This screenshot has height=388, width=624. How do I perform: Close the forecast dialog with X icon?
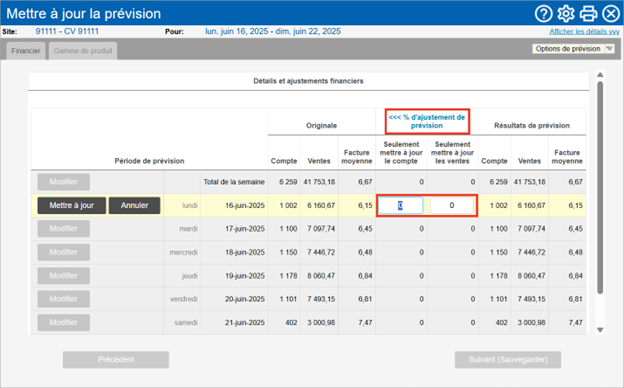click(x=611, y=14)
